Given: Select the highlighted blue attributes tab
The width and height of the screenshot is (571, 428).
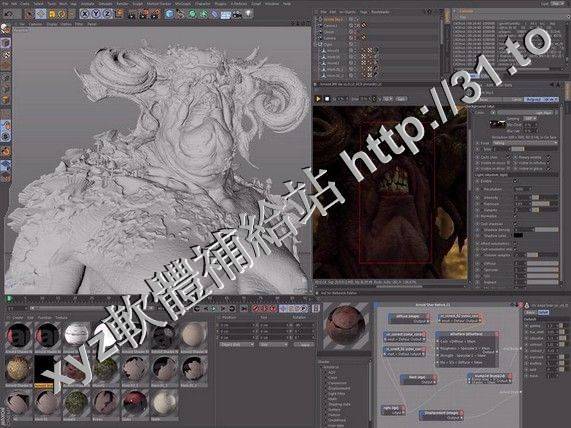Looking at the screenshot, I should [x=541, y=99].
